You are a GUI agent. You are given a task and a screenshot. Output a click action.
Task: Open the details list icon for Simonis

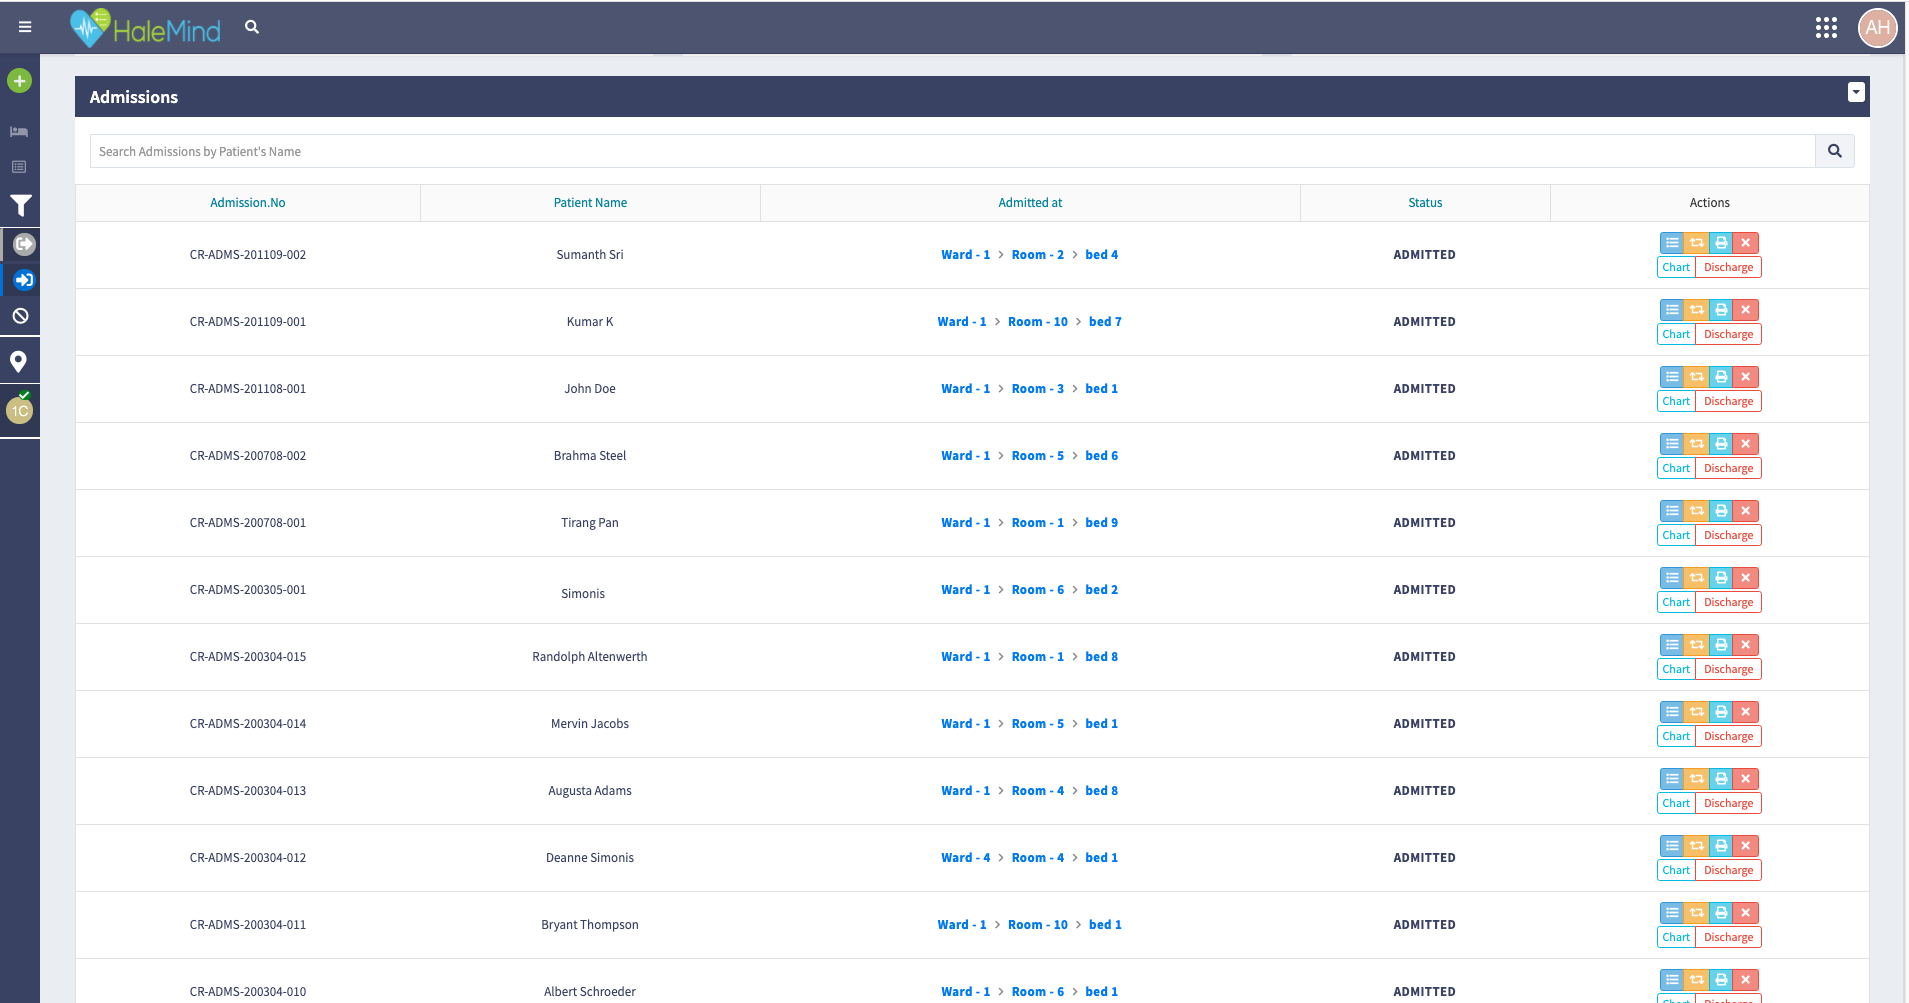(1672, 578)
